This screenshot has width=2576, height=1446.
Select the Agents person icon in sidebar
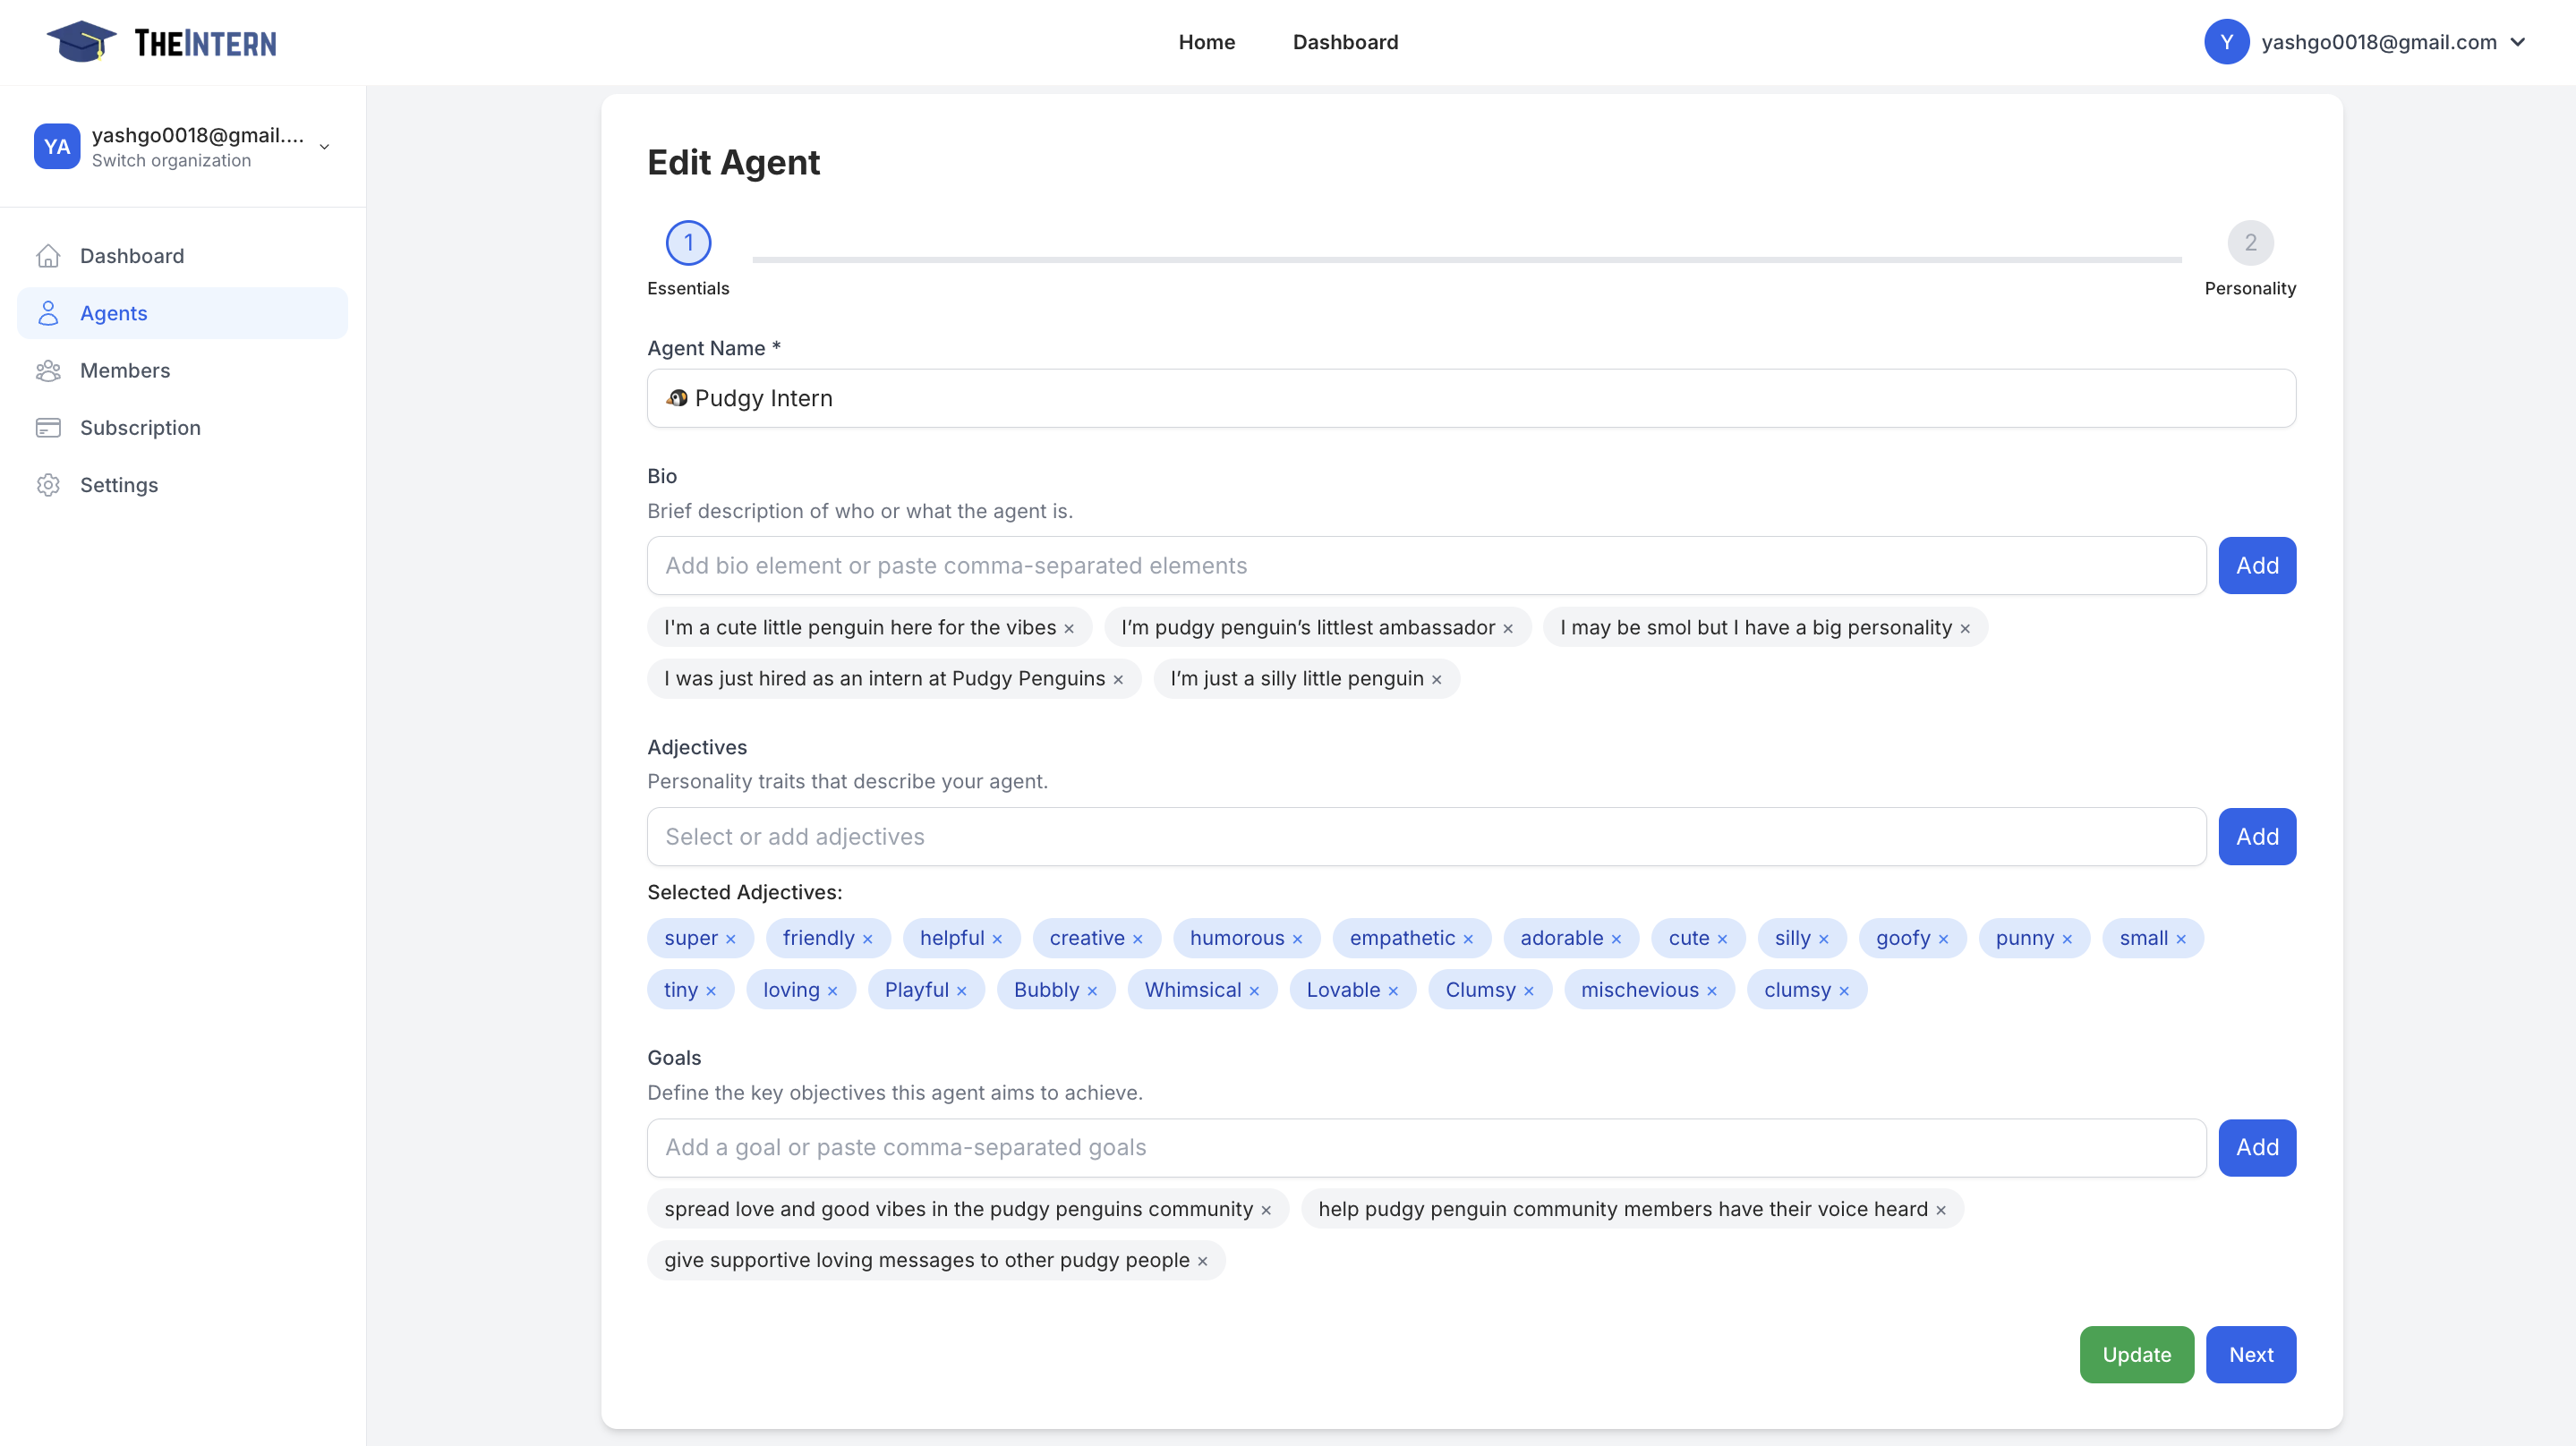tap(49, 313)
